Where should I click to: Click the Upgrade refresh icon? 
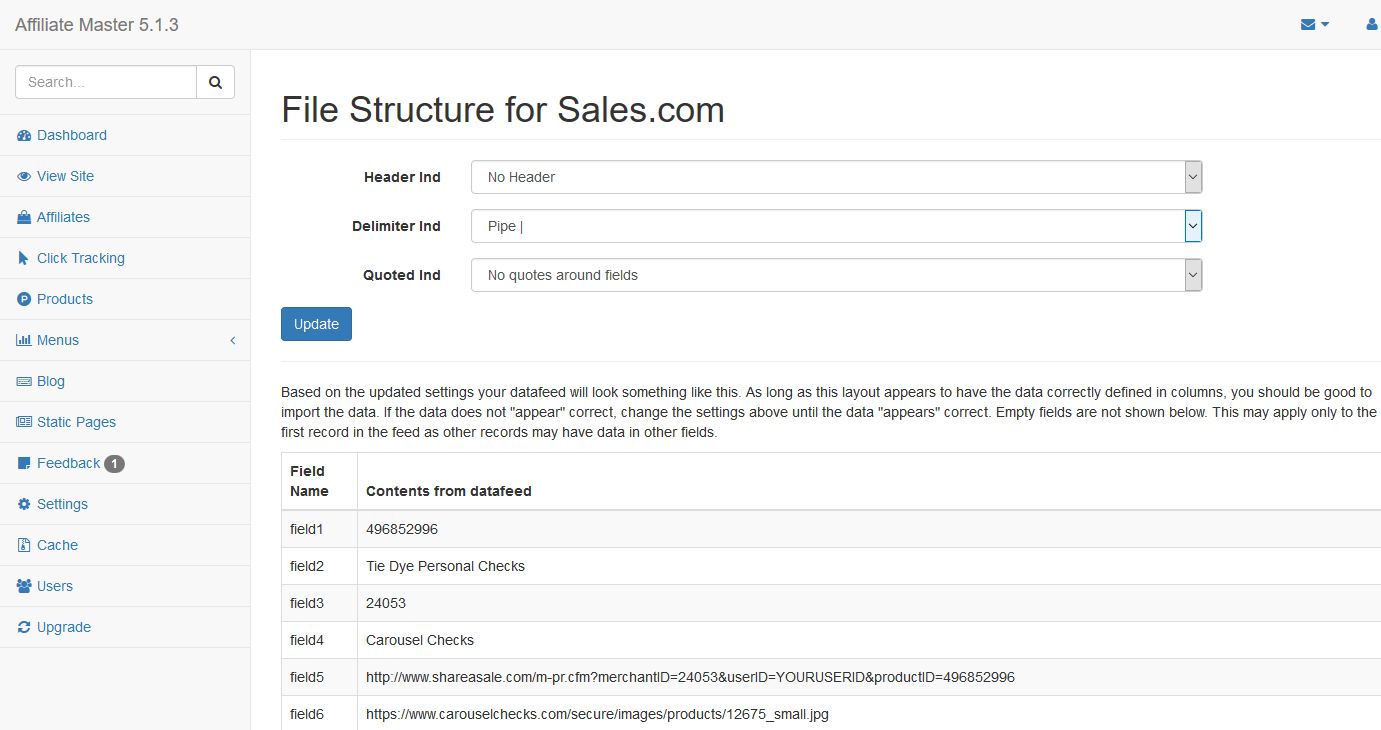(x=24, y=627)
